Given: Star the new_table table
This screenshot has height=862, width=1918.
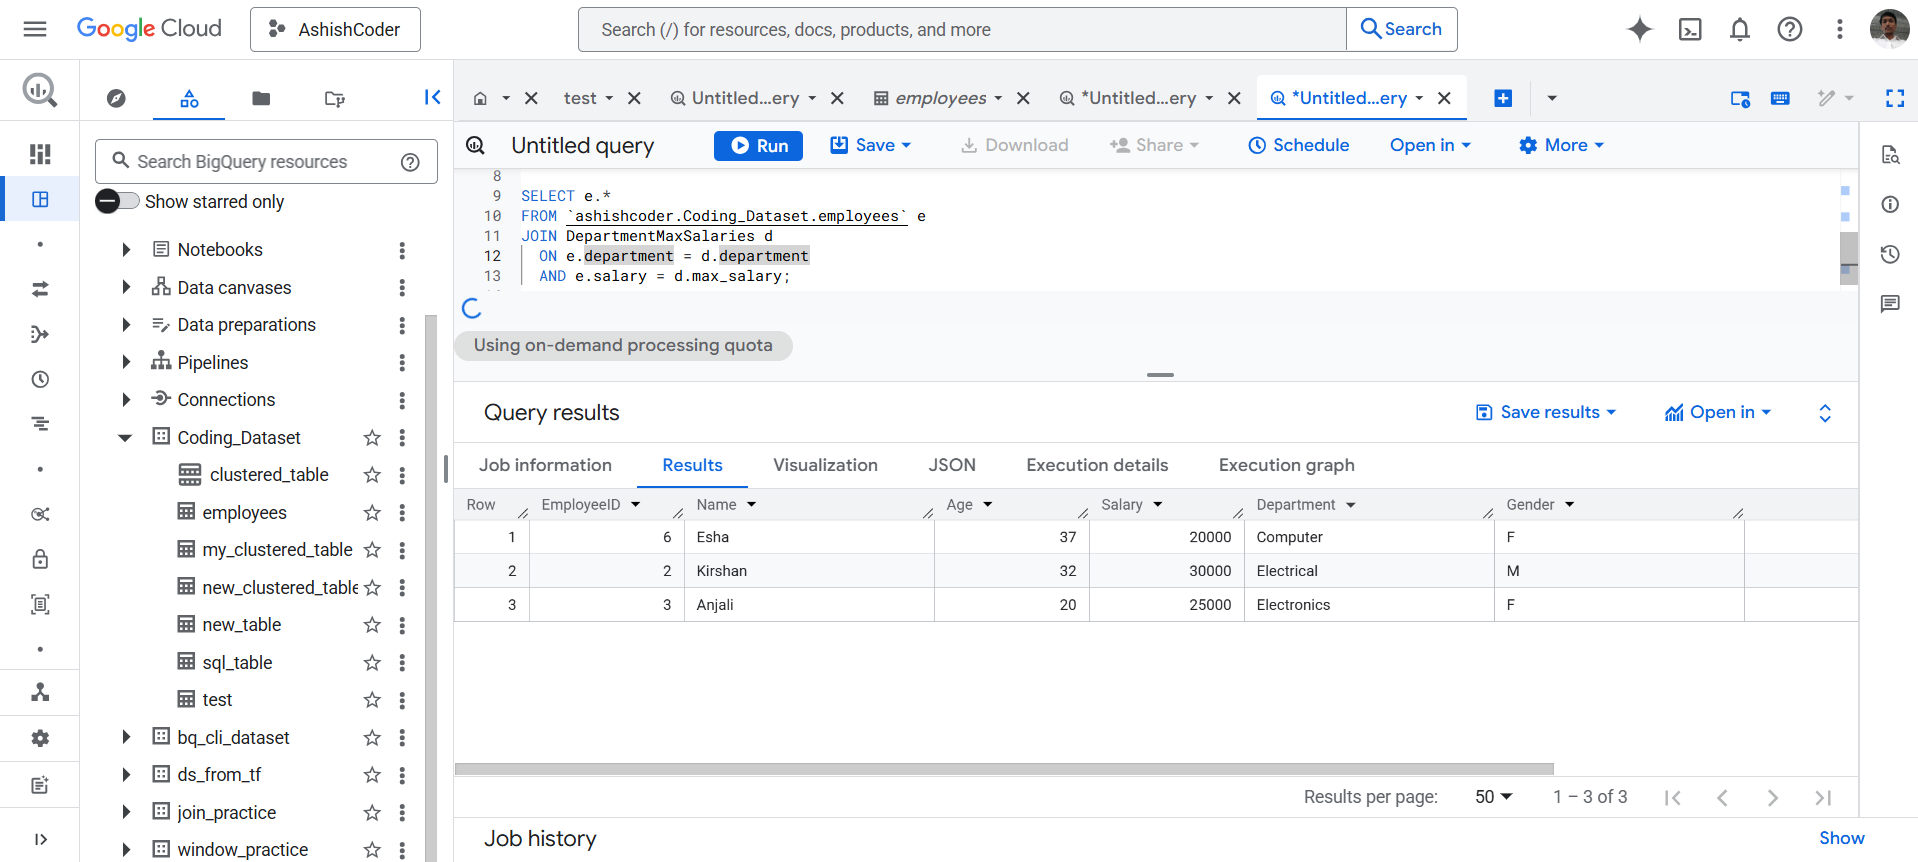Looking at the screenshot, I should click(372, 625).
